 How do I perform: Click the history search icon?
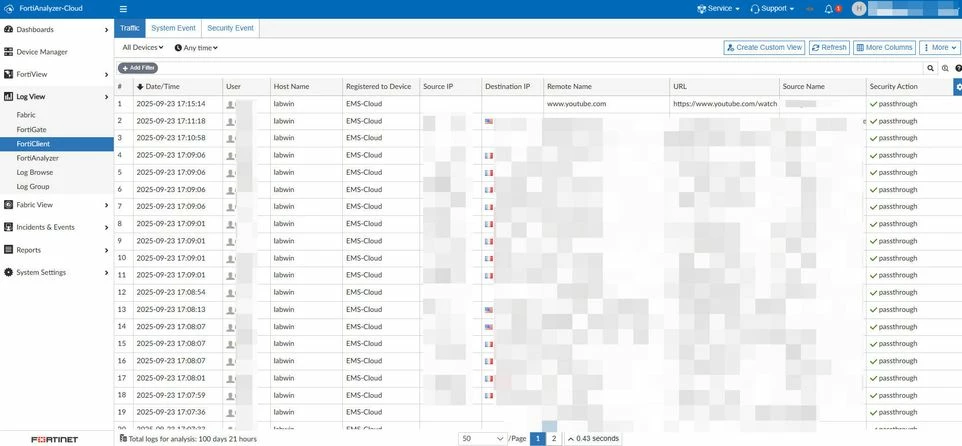(x=945, y=68)
